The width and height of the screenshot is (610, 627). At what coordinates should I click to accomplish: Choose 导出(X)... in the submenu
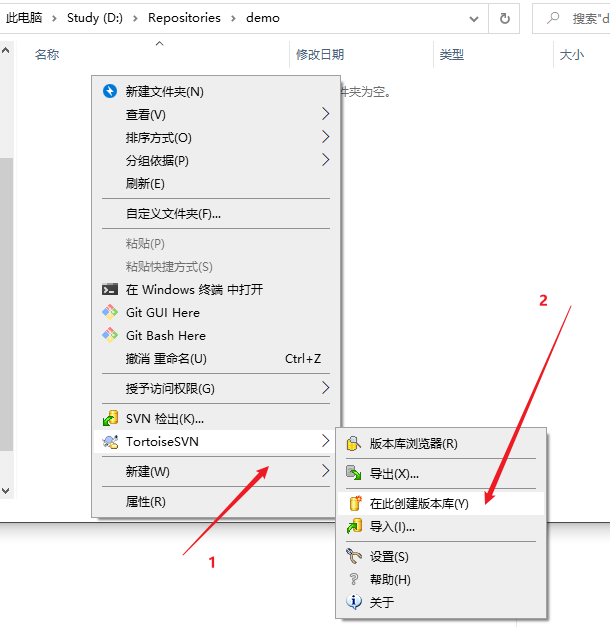[x=441, y=473]
